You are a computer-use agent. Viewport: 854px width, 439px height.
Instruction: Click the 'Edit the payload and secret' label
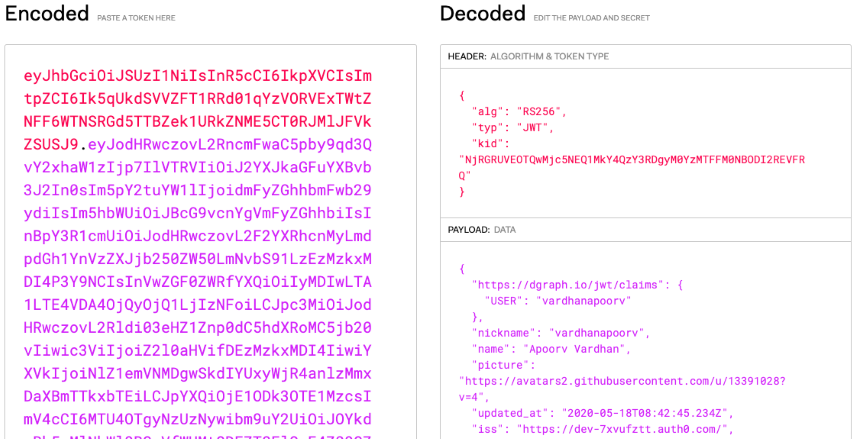(591, 17)
